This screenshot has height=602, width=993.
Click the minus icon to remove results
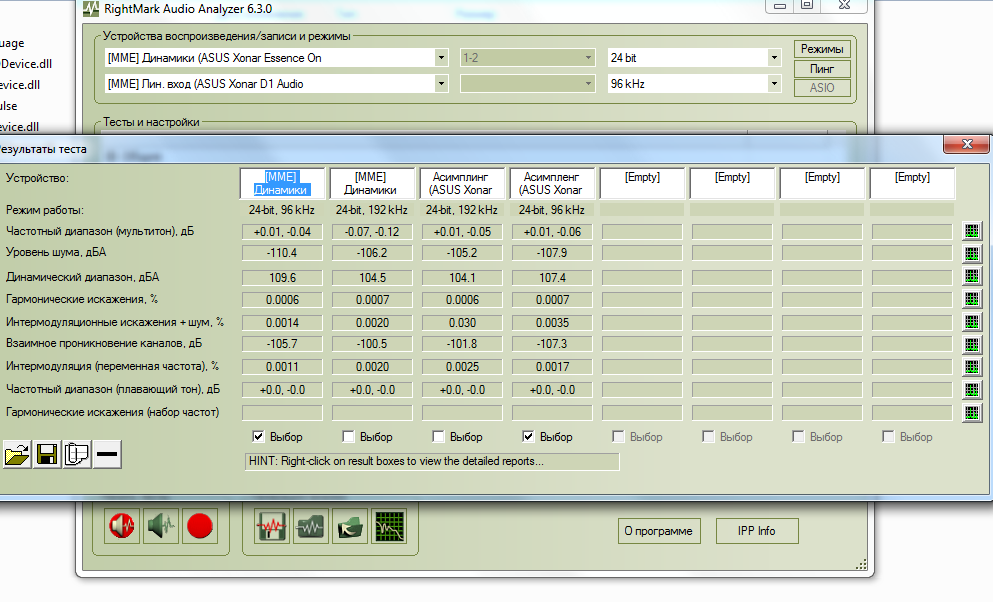pos(107,455)
